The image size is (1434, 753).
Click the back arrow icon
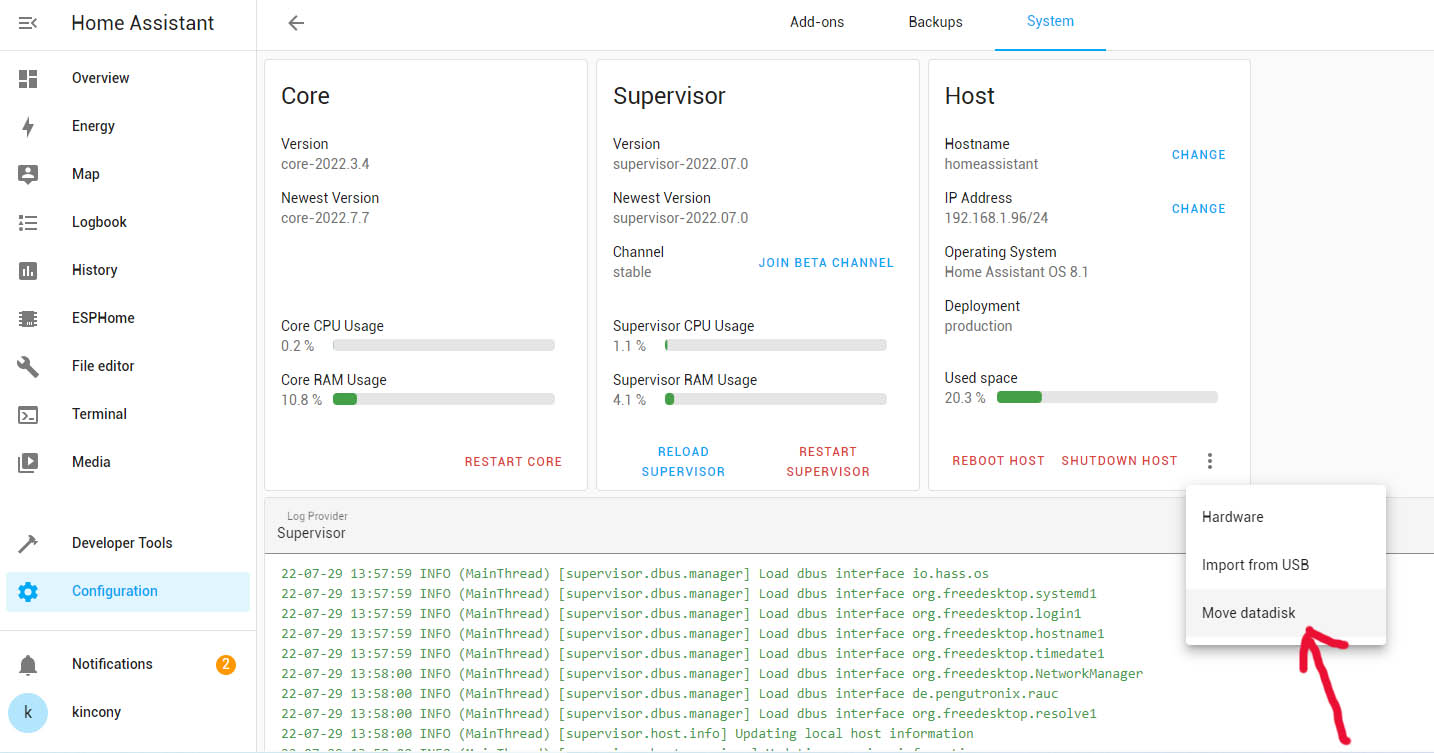point(296,23)
